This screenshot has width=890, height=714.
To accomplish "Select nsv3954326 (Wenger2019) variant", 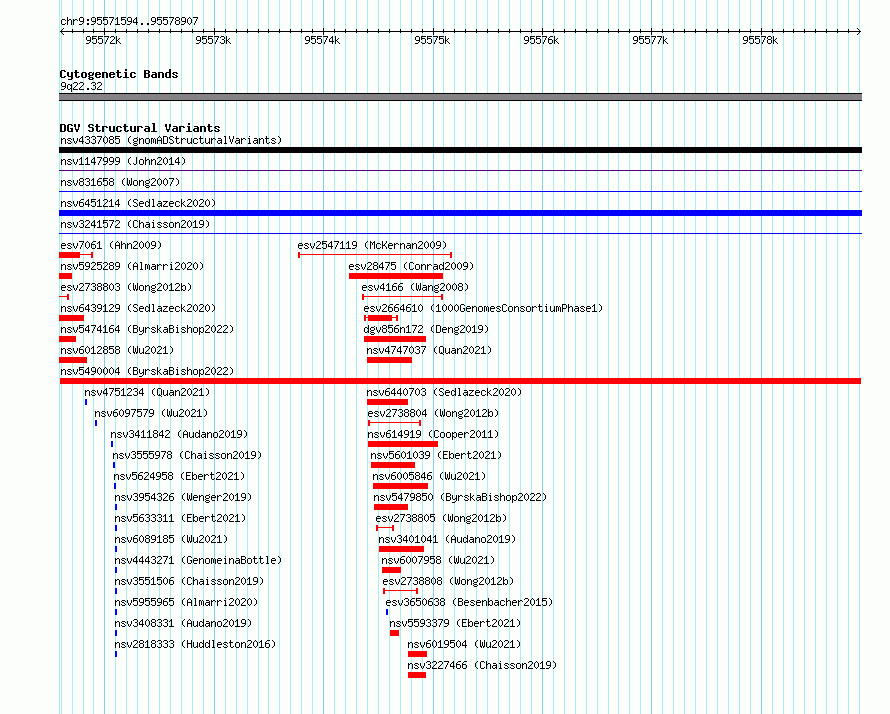I will pyautogui.click(x=183, y=497).
